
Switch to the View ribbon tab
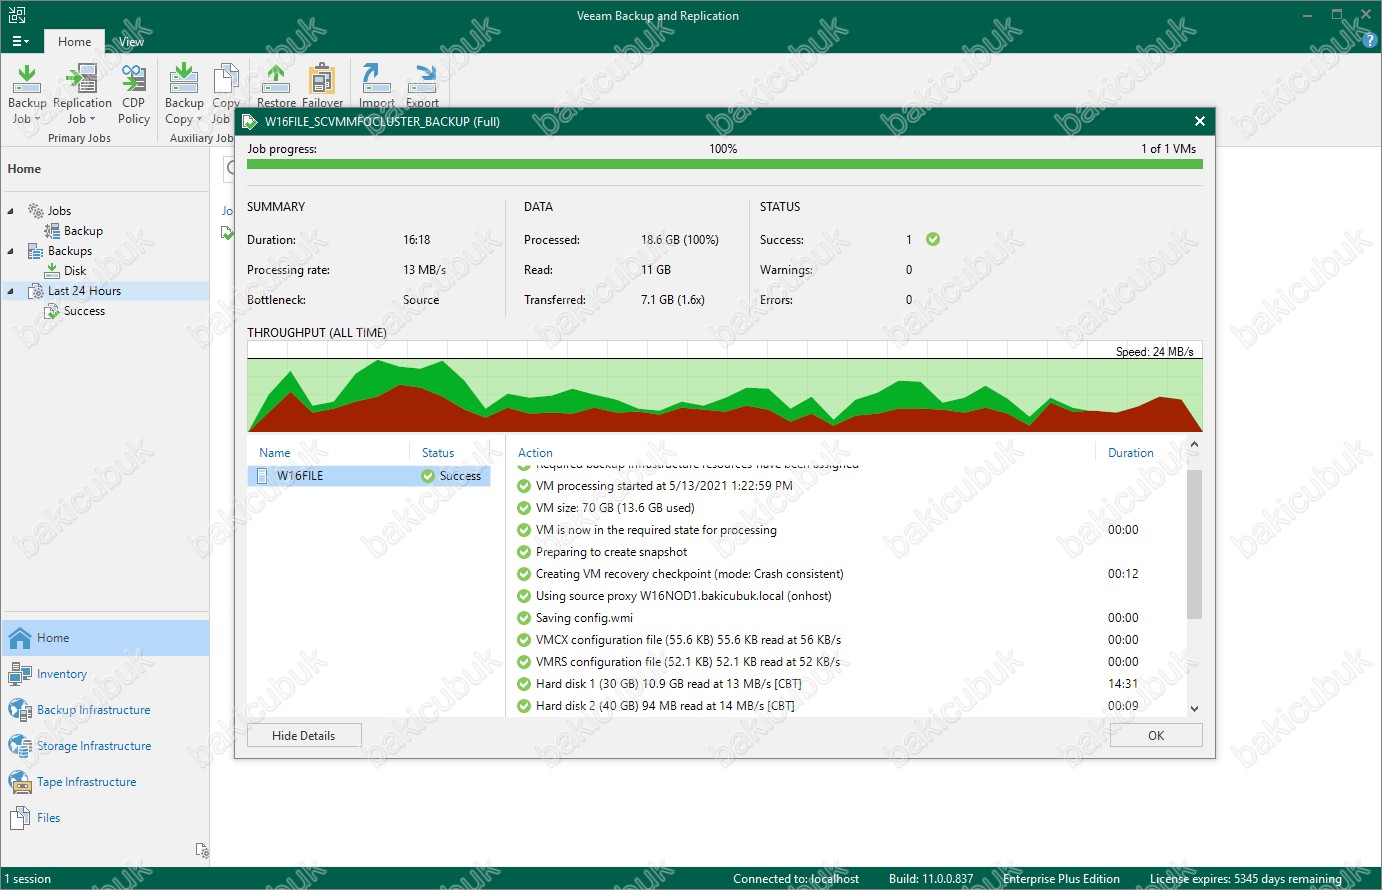pos(131,42)
